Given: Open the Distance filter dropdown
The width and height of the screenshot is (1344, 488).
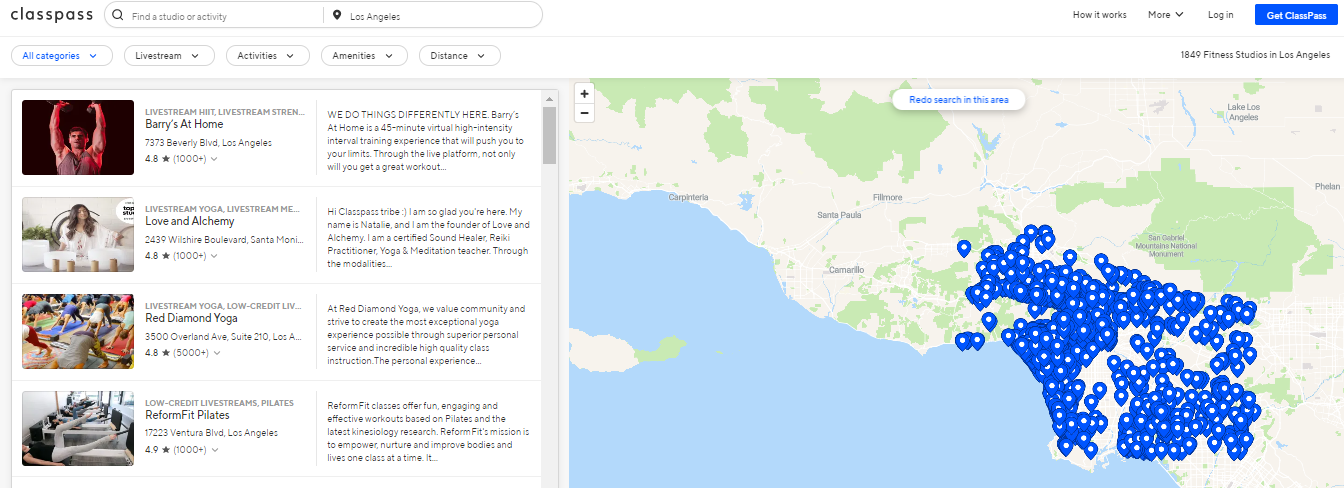Looking at the screenshot, I should pos(460,56).
